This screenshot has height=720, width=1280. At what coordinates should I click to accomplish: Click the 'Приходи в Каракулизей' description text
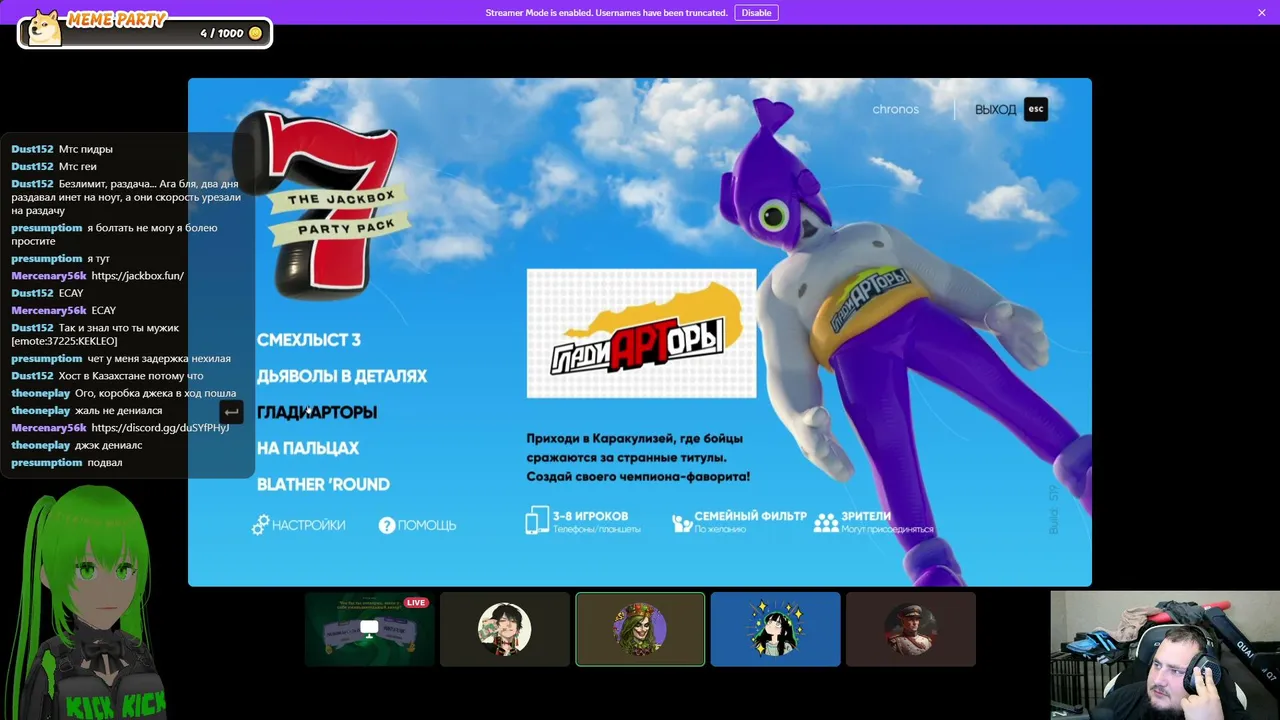coord(638,458)
